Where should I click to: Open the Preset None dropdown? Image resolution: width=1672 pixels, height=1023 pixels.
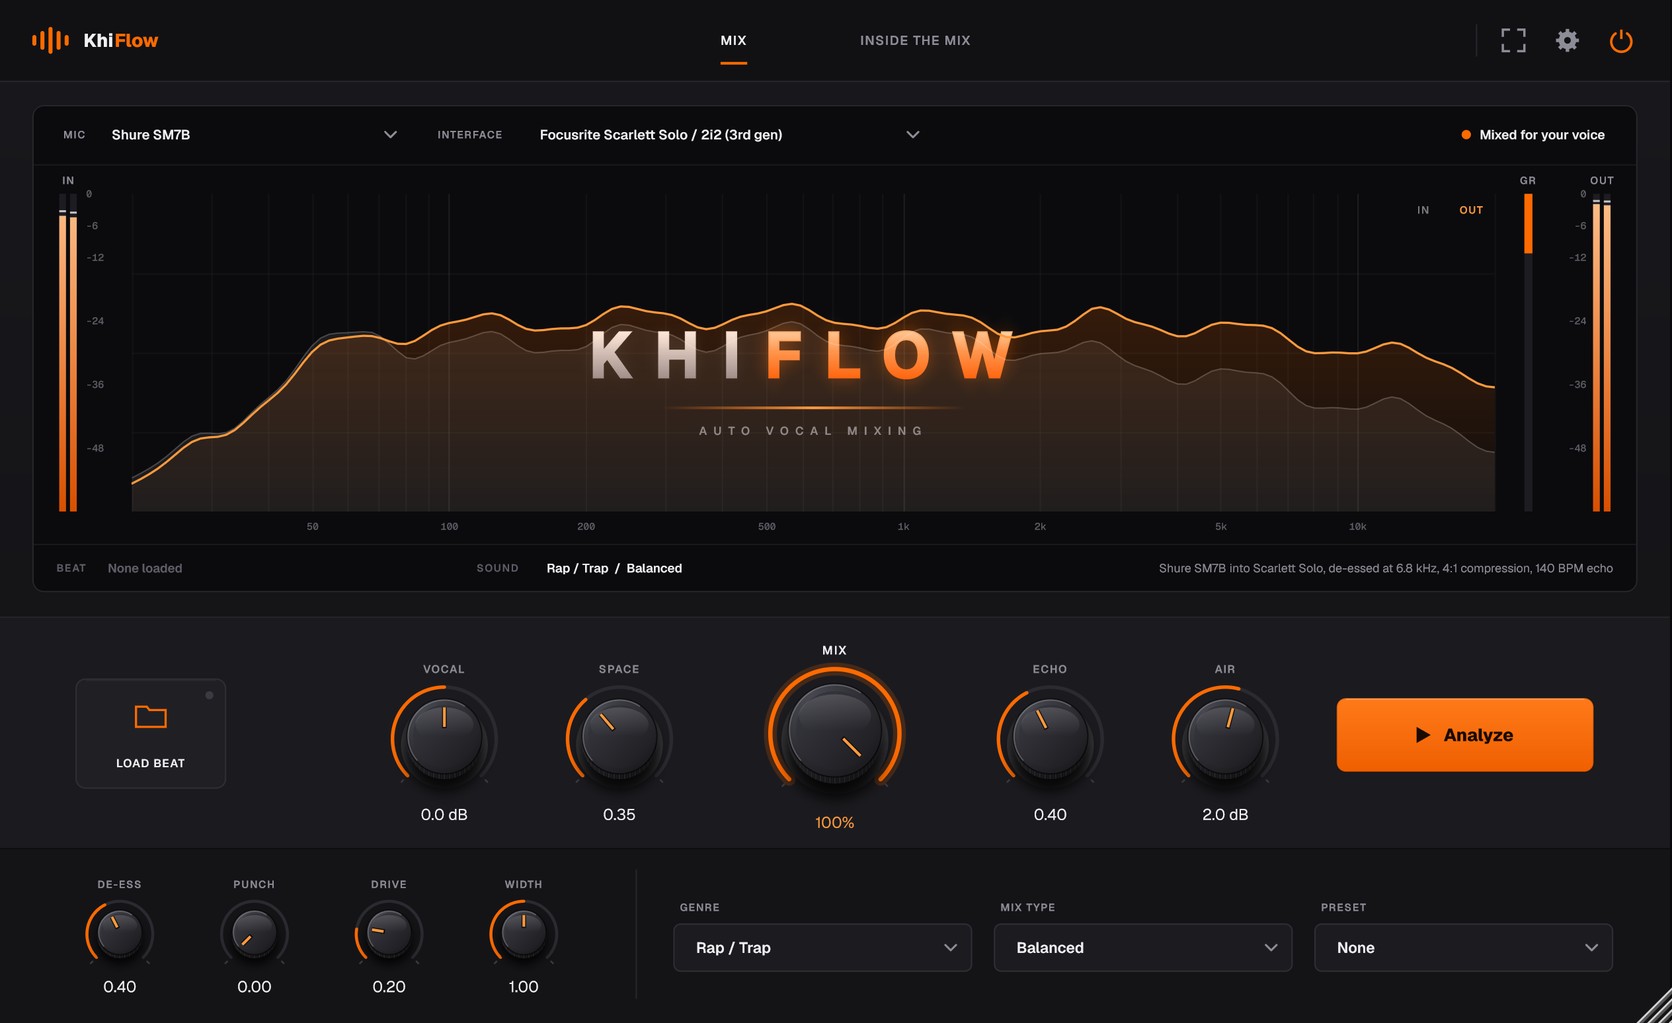point(1463,947)
